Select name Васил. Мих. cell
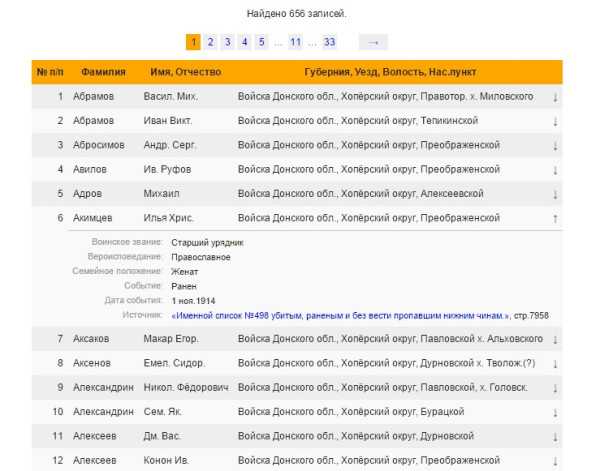The image size is (600, 471). tap(171, 96)
